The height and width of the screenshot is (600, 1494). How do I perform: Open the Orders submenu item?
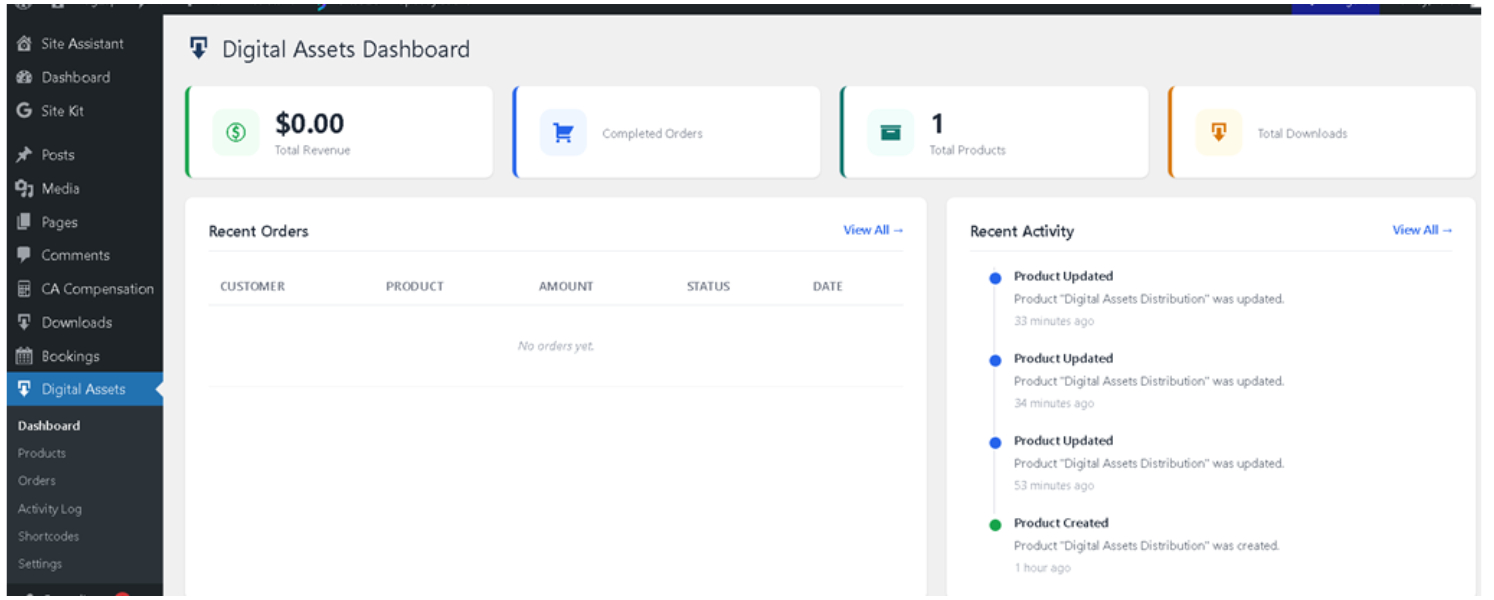click(x=37, y=481)
